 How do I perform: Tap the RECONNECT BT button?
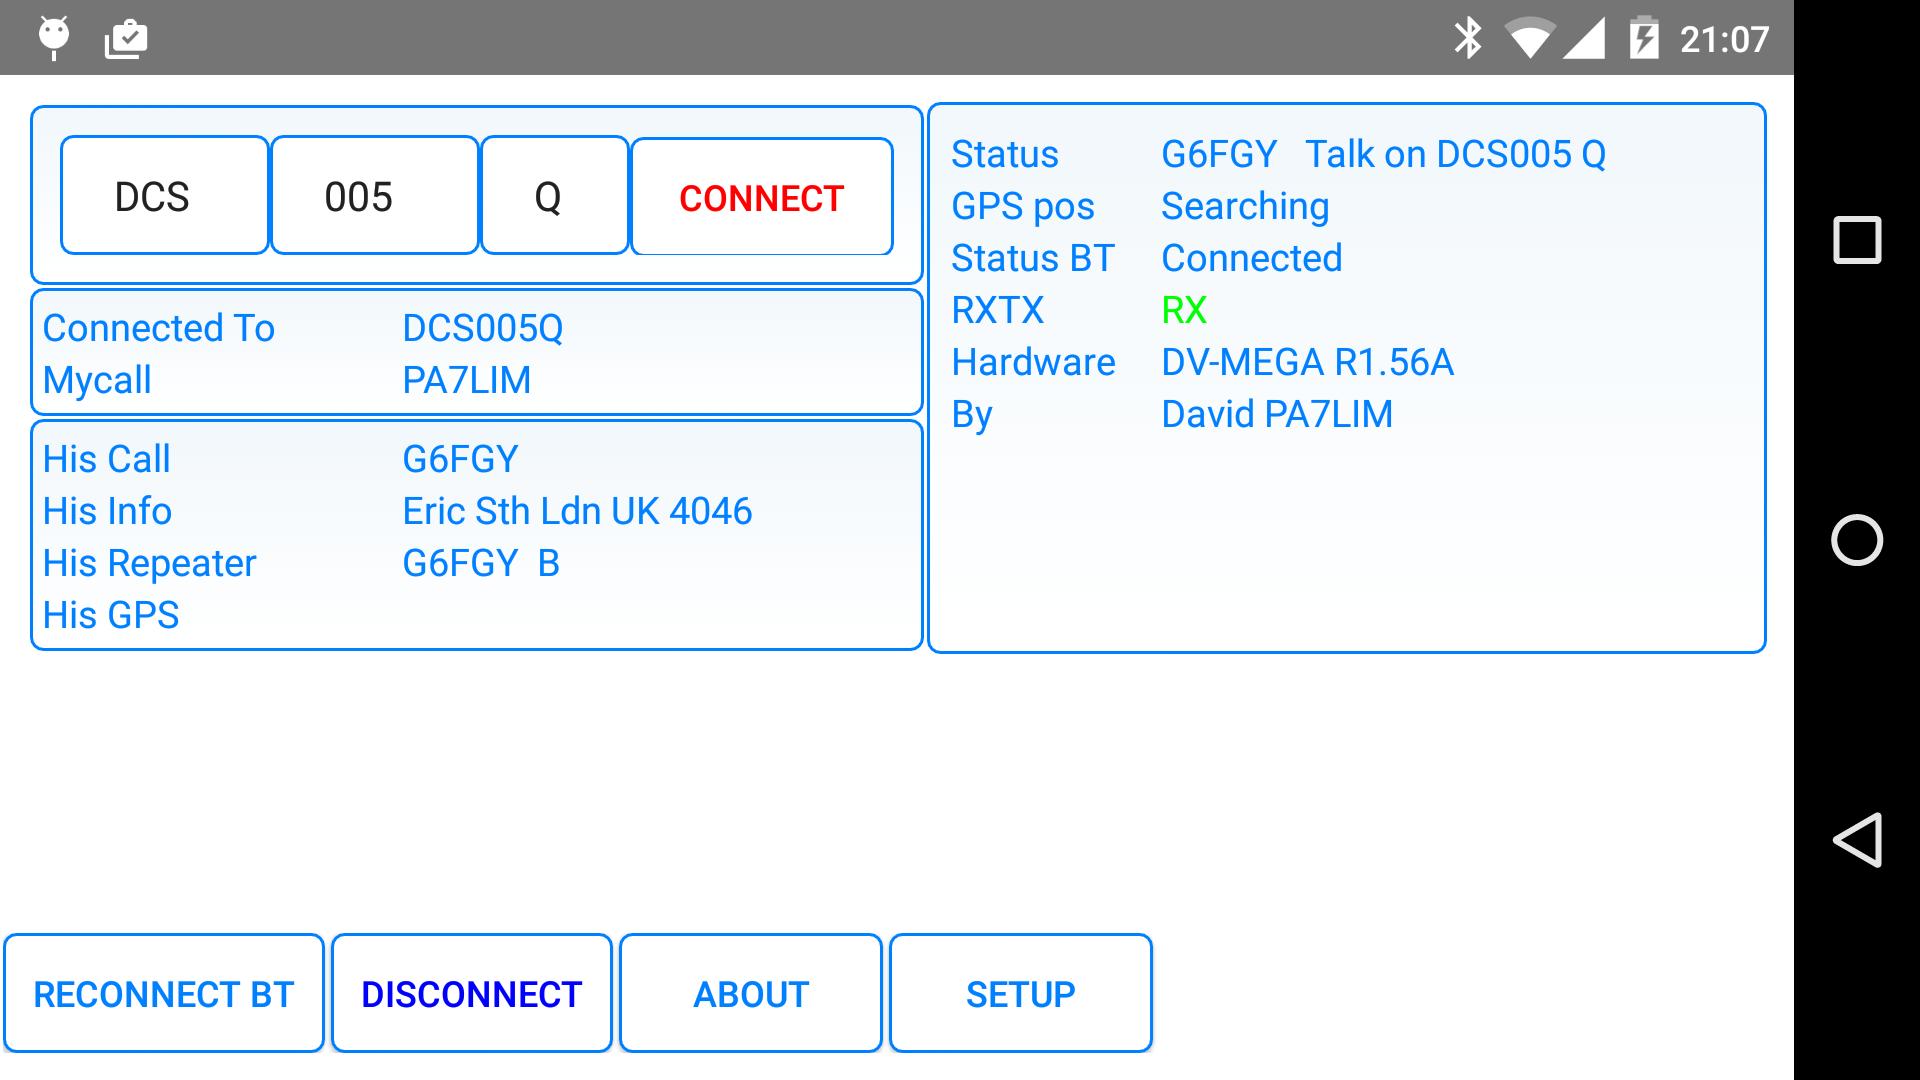(164, 994)
